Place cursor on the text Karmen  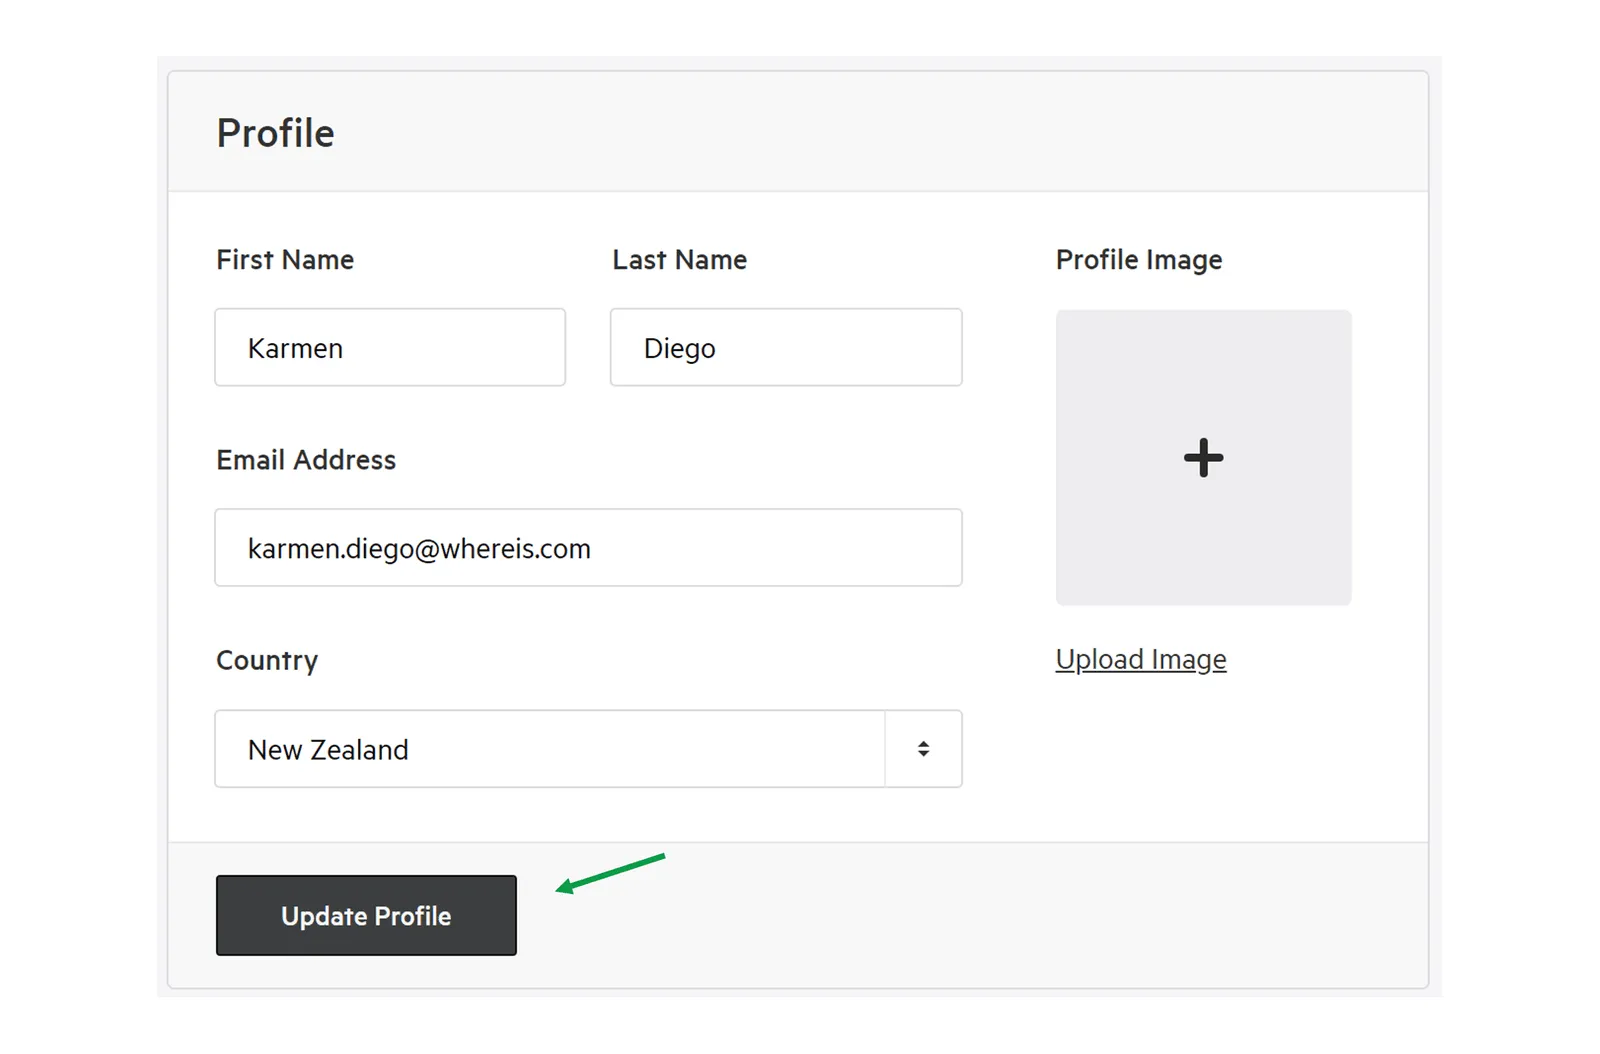pyautogui.click(x=295, y=348)
